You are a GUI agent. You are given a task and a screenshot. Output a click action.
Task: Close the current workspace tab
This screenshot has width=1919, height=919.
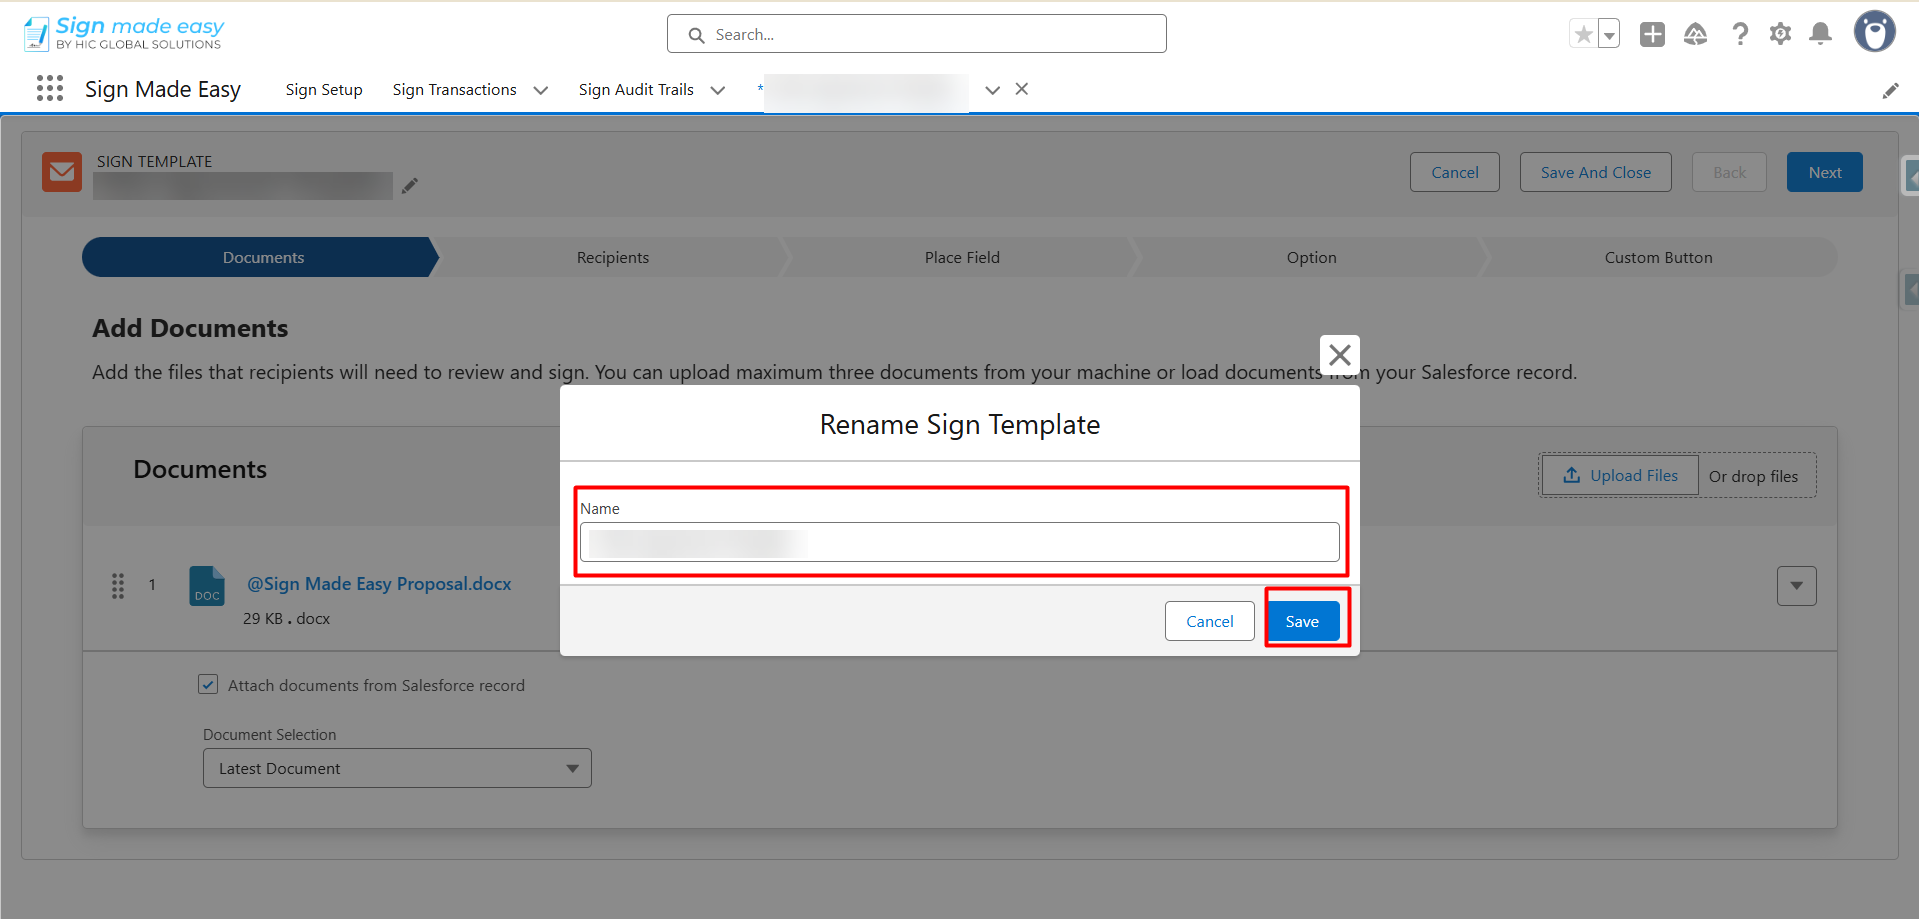[x=1022, y=89]
